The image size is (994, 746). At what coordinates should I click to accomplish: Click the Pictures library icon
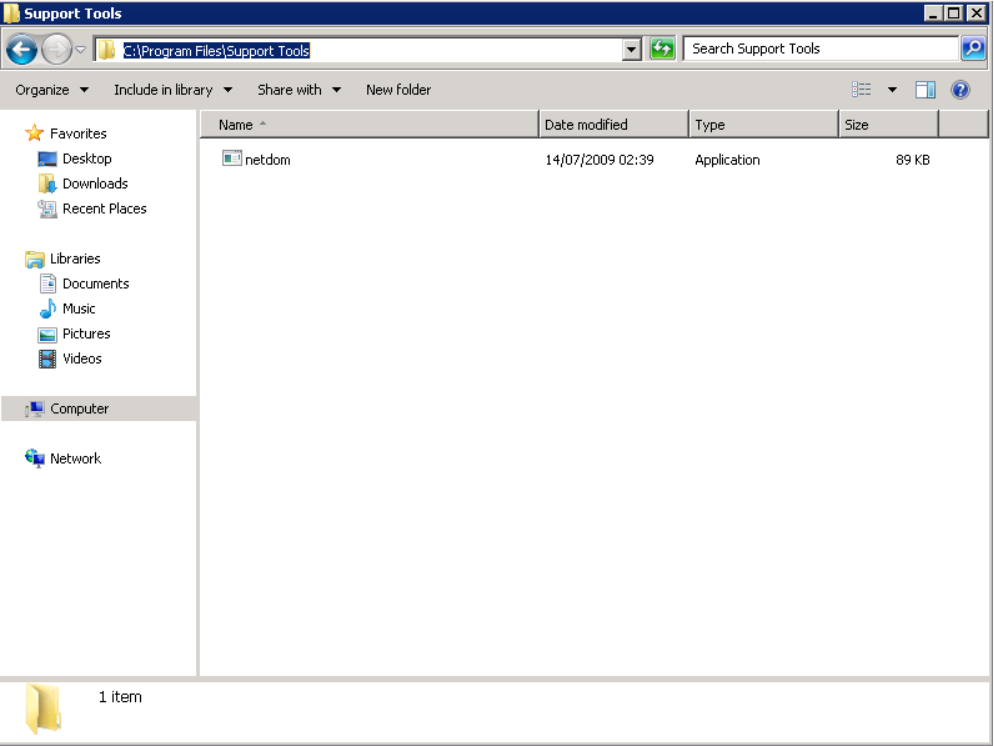click(x=47, y=334)
